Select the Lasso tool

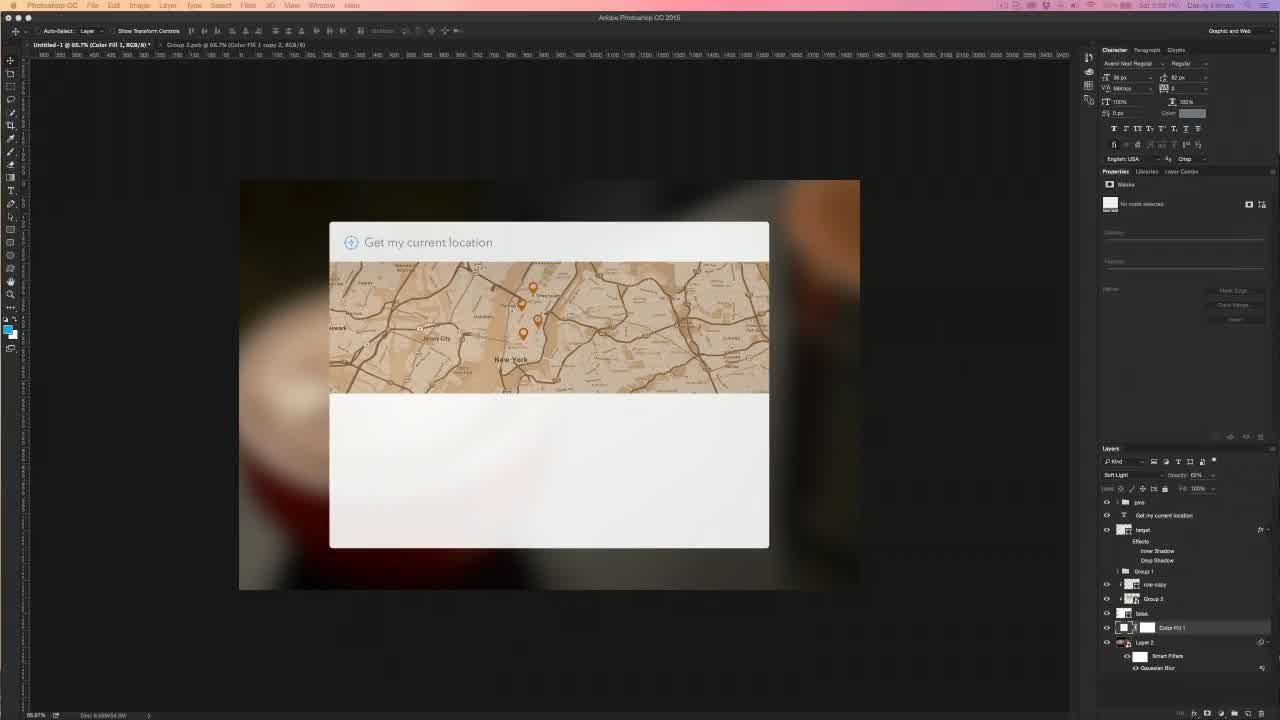[x=11, y=99]
